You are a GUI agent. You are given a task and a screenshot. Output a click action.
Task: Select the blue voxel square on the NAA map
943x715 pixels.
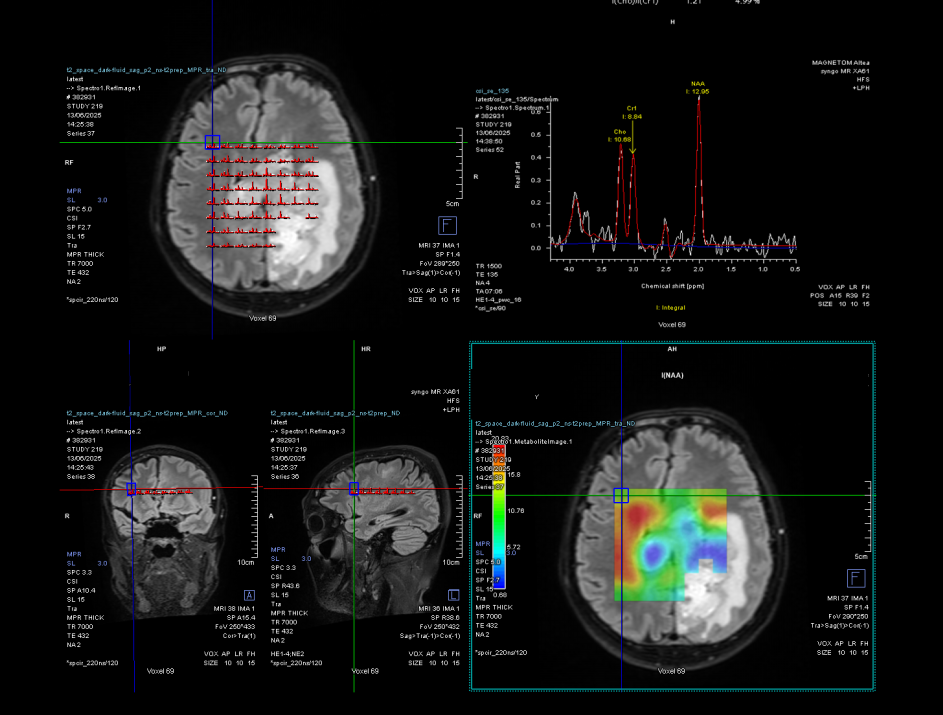point(621,495)
